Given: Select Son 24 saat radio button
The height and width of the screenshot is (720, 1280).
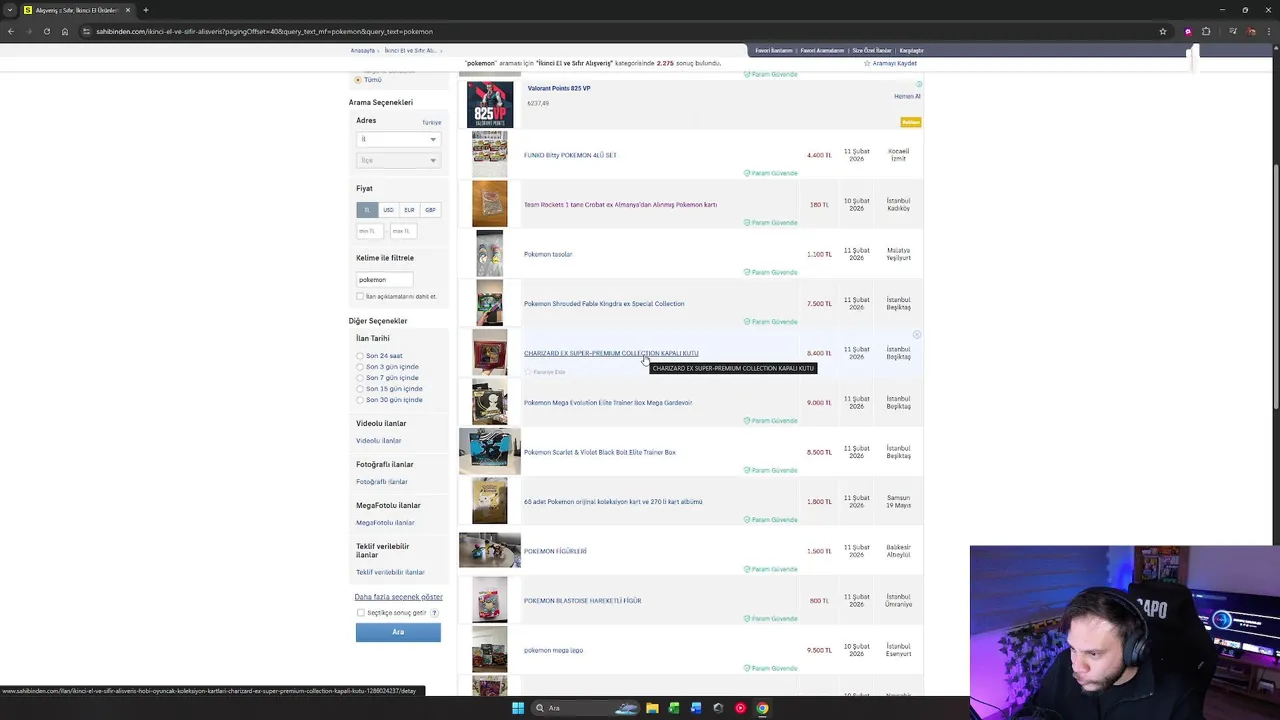Looking at the screenshot, I should (x=360, y=356).
